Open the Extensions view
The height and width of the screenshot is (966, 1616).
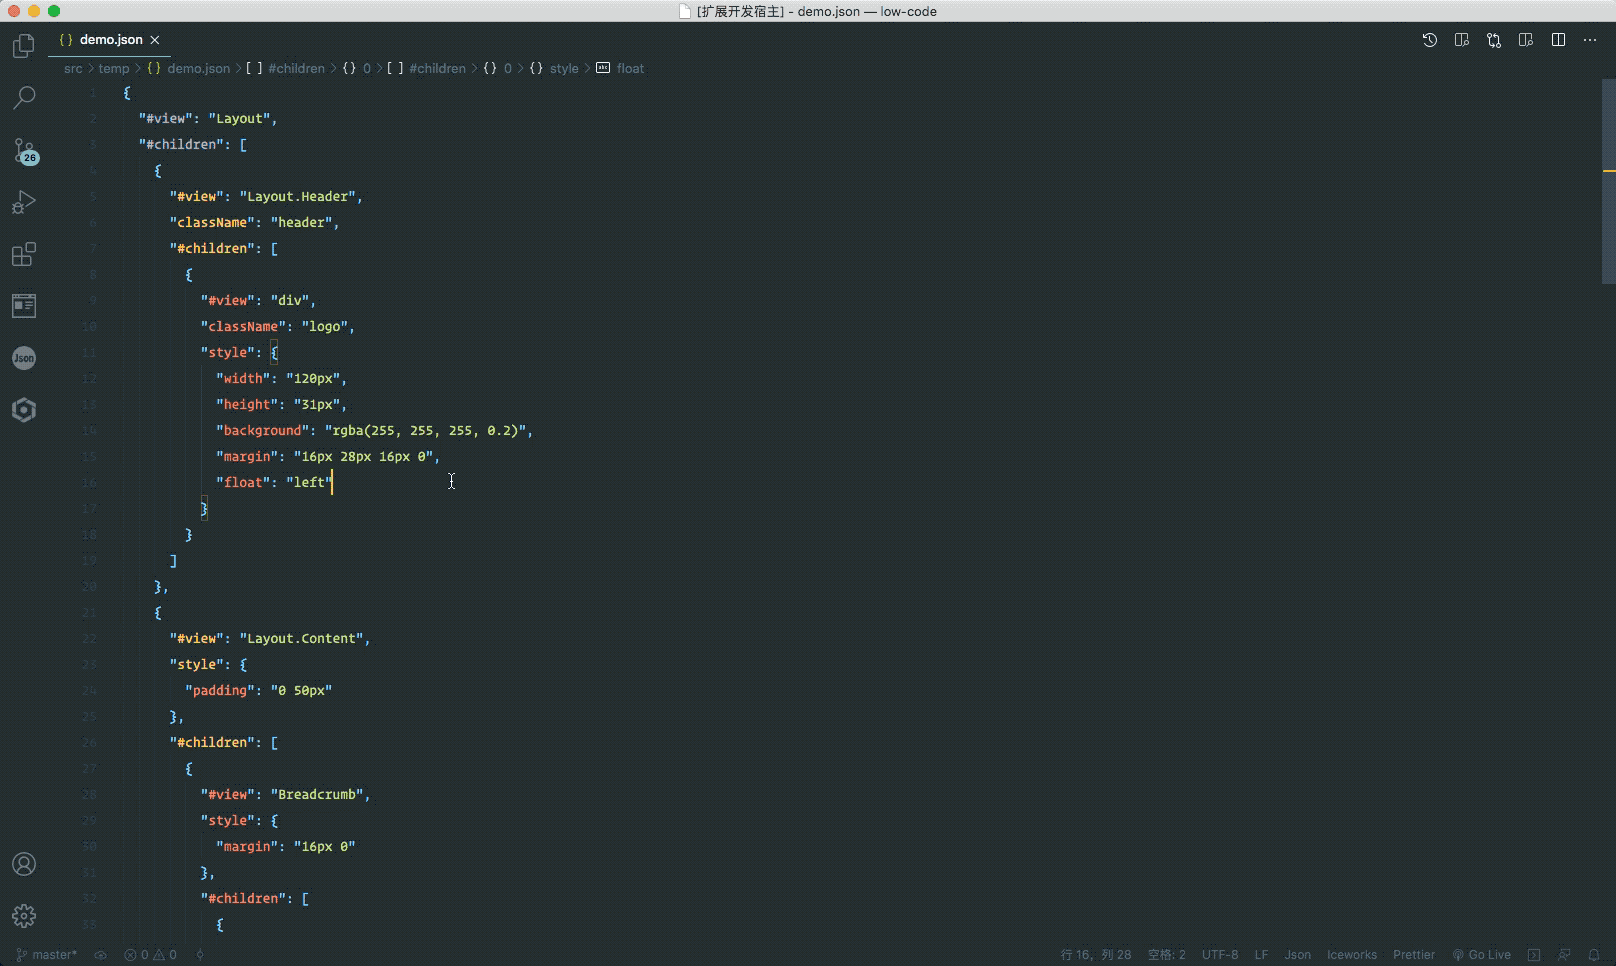(x=24, y=255)
